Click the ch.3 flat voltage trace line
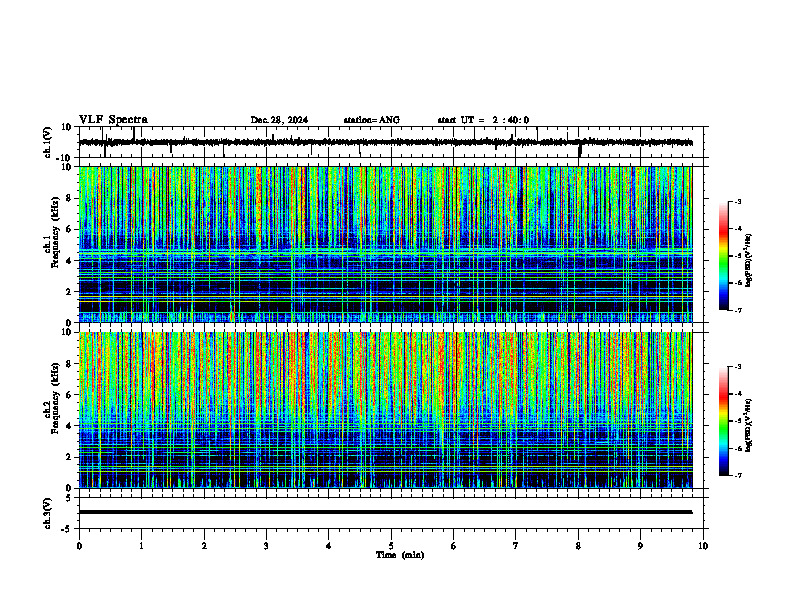This screenshot has width=792, height=612. coord(385,512)
